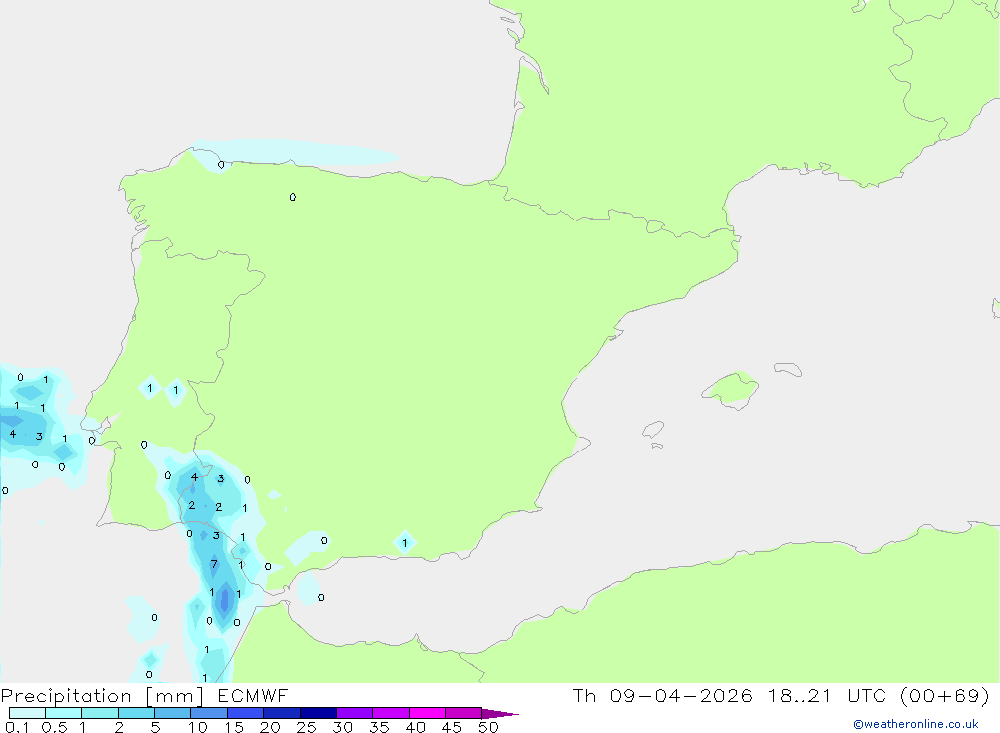Open the weatheronline.co.uk link
1000x733 pixels.
point(916,724)
